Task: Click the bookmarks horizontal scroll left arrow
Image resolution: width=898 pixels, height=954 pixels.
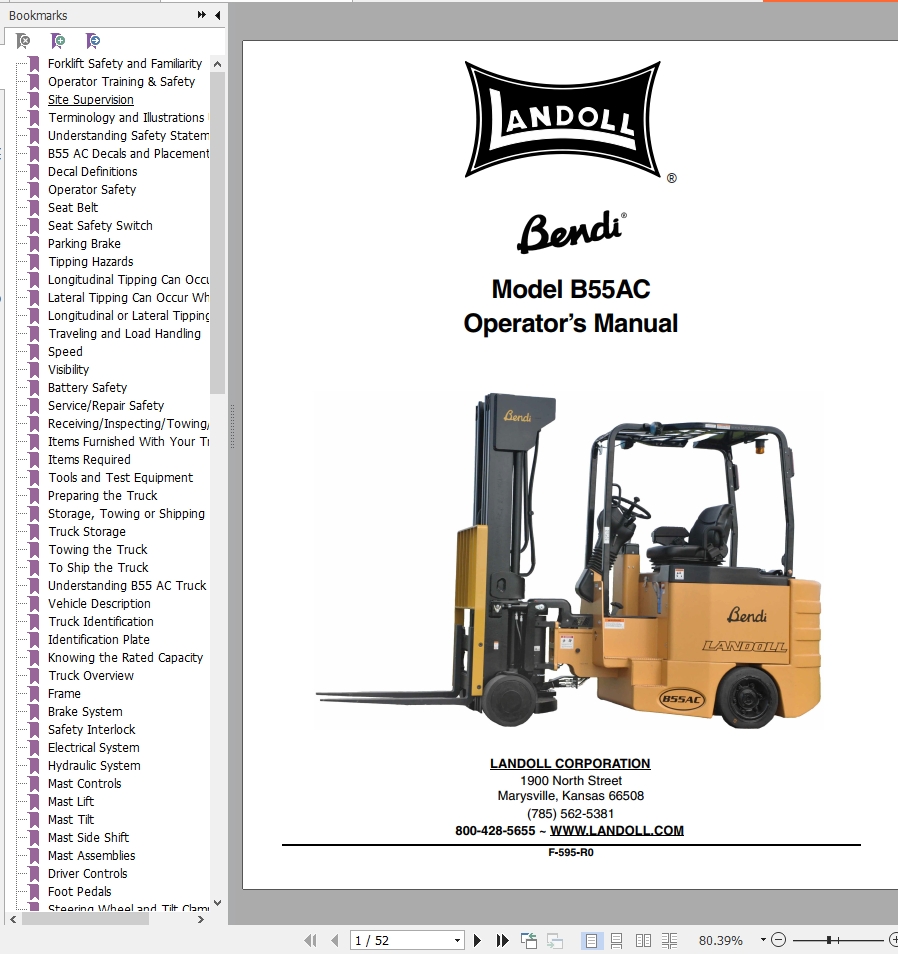Action: pos(13,919)
